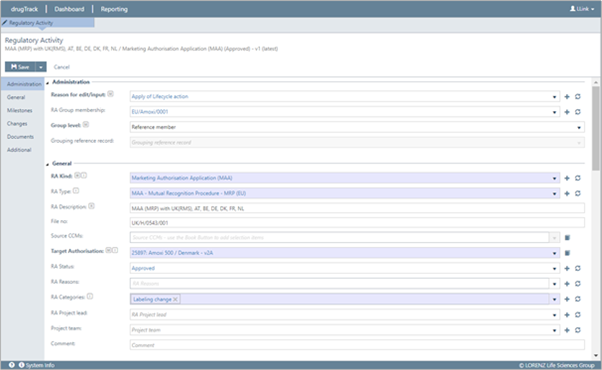Add a new Project team entry
This screenshot has height=370, width=602.
click(567, 330)
